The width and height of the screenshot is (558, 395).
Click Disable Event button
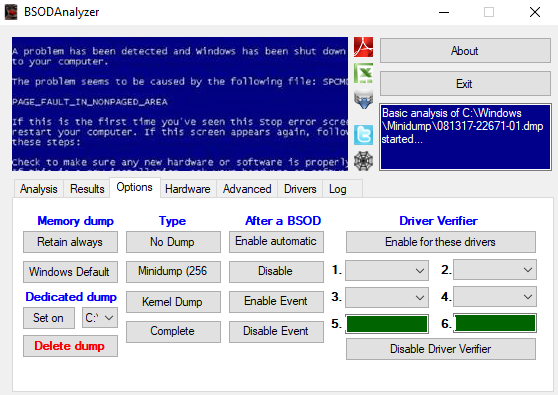pos(276,332)
